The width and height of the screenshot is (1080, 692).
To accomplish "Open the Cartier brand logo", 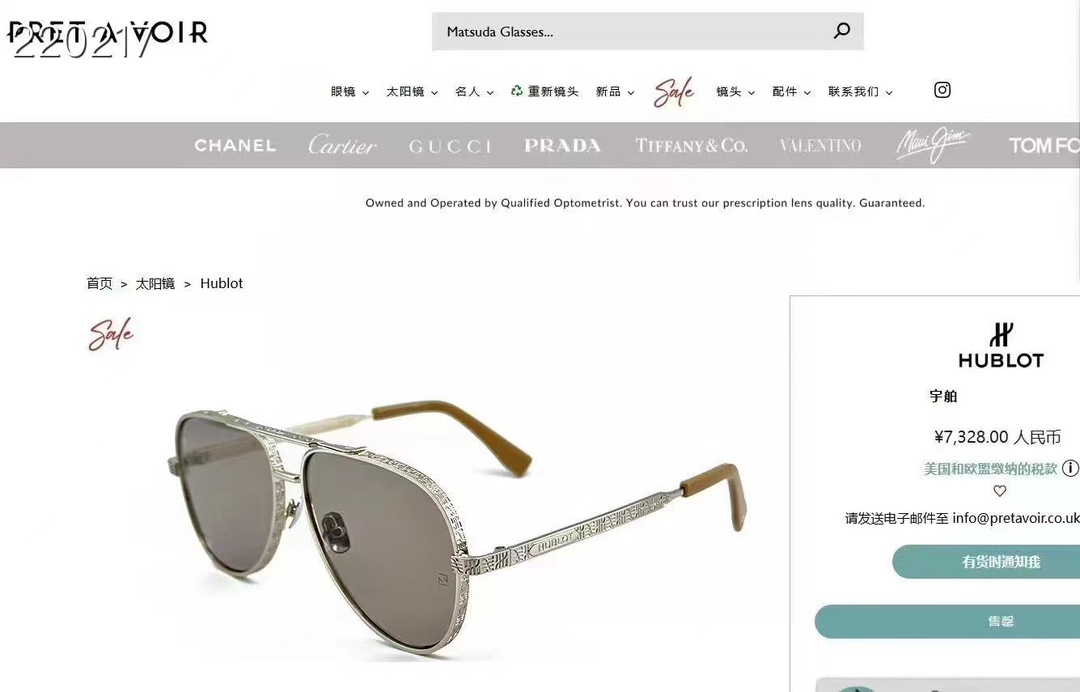I will (x=342, y=145).
